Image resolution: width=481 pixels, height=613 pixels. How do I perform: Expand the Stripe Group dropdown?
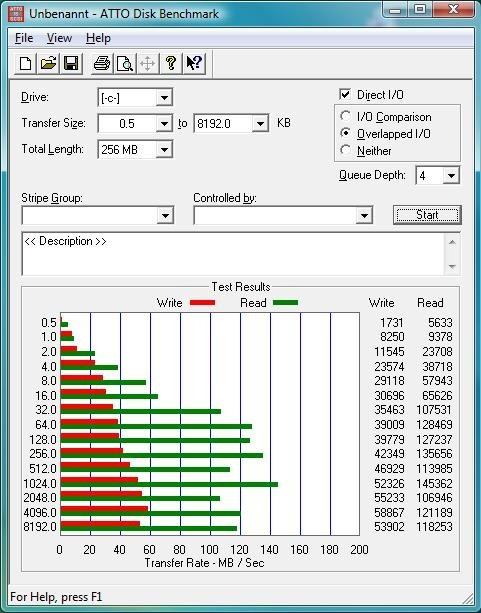coord(165,215)
